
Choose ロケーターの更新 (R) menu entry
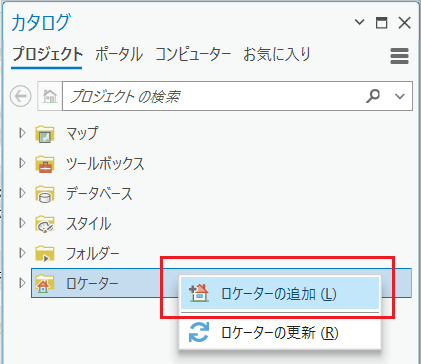280,332
